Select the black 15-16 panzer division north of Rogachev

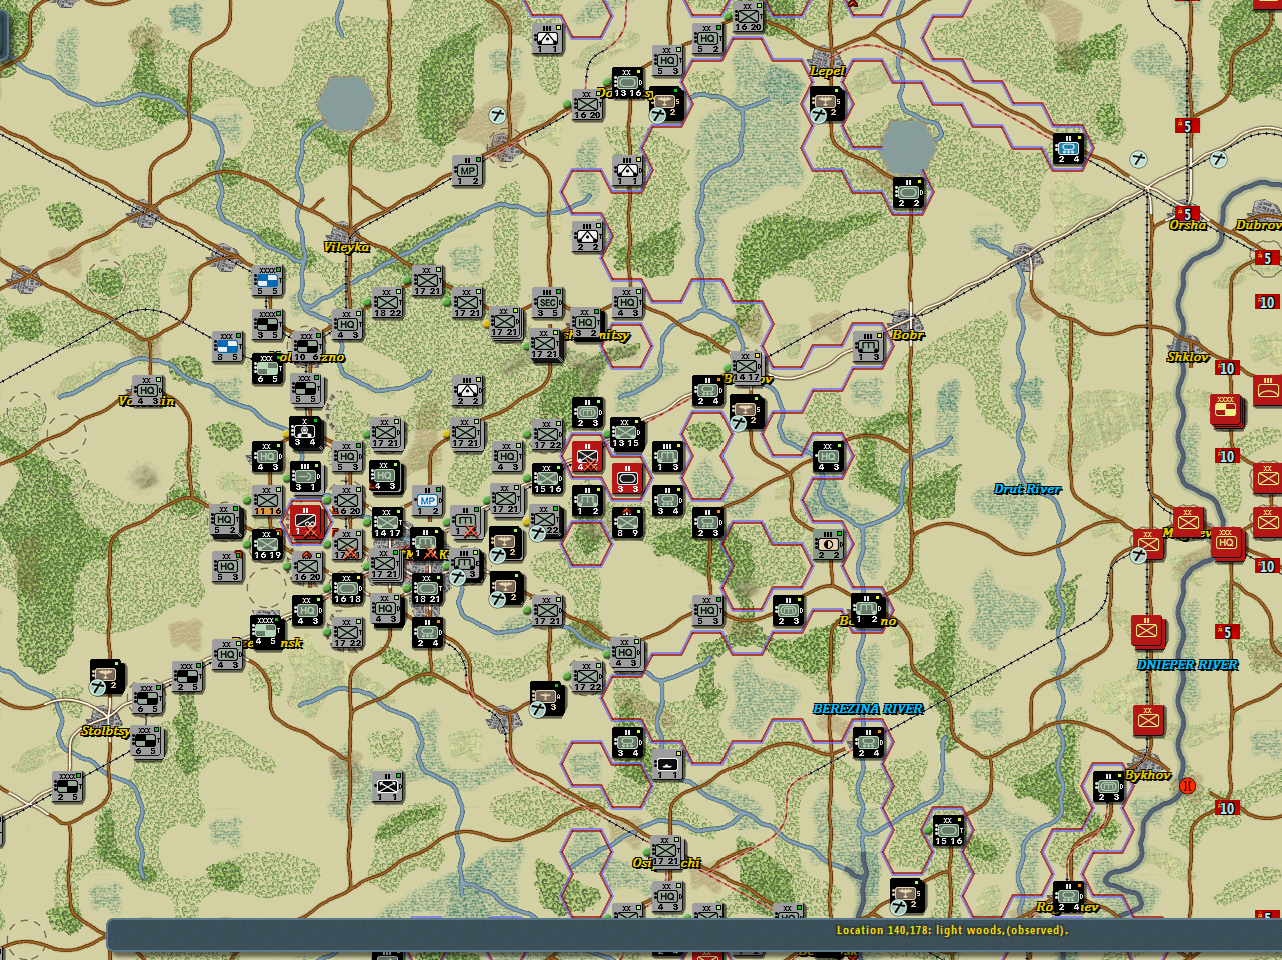click(x=948, y=831)
